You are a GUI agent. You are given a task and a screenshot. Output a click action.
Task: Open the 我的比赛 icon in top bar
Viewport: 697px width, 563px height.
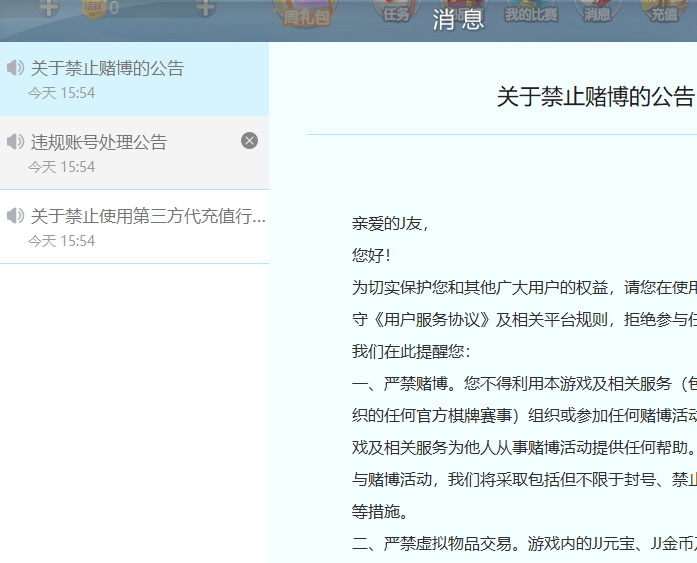click(x=530, y=10)
